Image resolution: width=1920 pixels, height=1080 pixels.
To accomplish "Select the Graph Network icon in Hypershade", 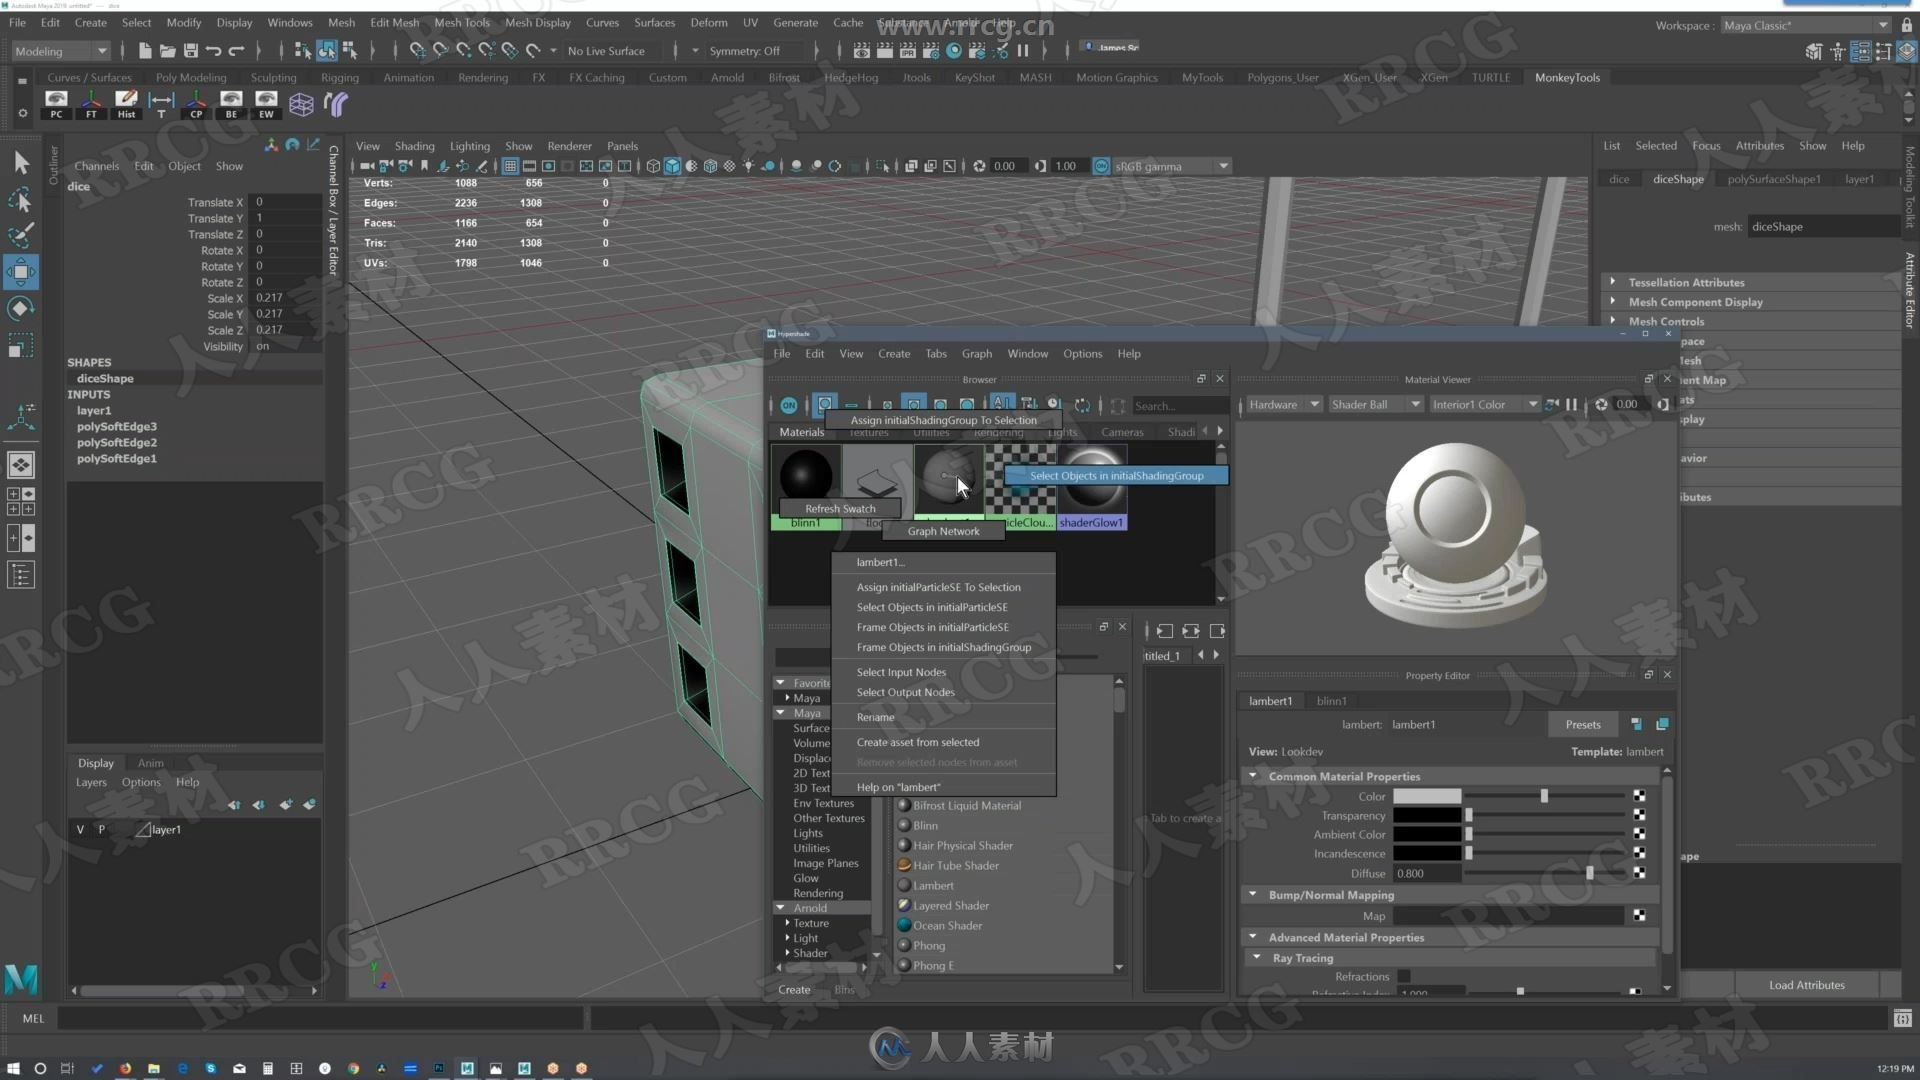I will 945,531.
